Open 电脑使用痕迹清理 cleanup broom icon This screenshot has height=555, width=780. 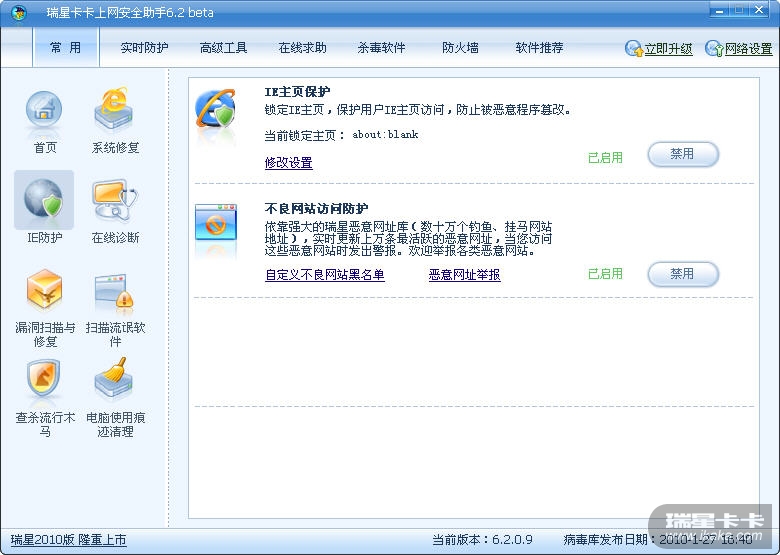(114, 379)
